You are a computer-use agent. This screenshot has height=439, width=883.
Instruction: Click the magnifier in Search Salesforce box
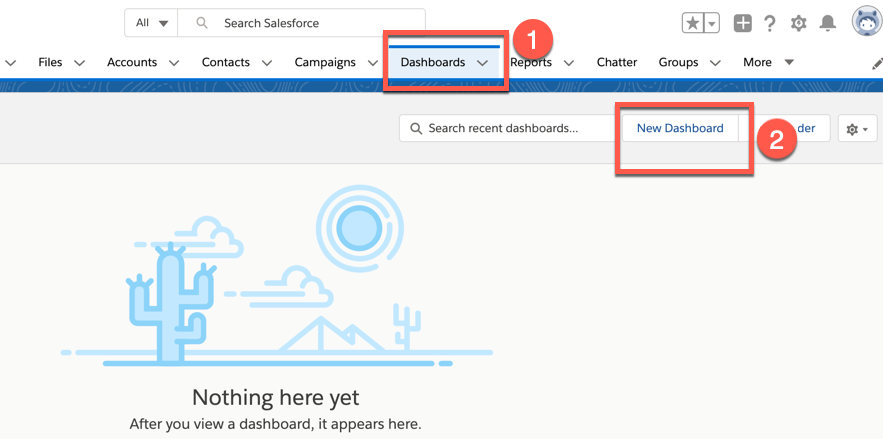[x=202, y=23]
